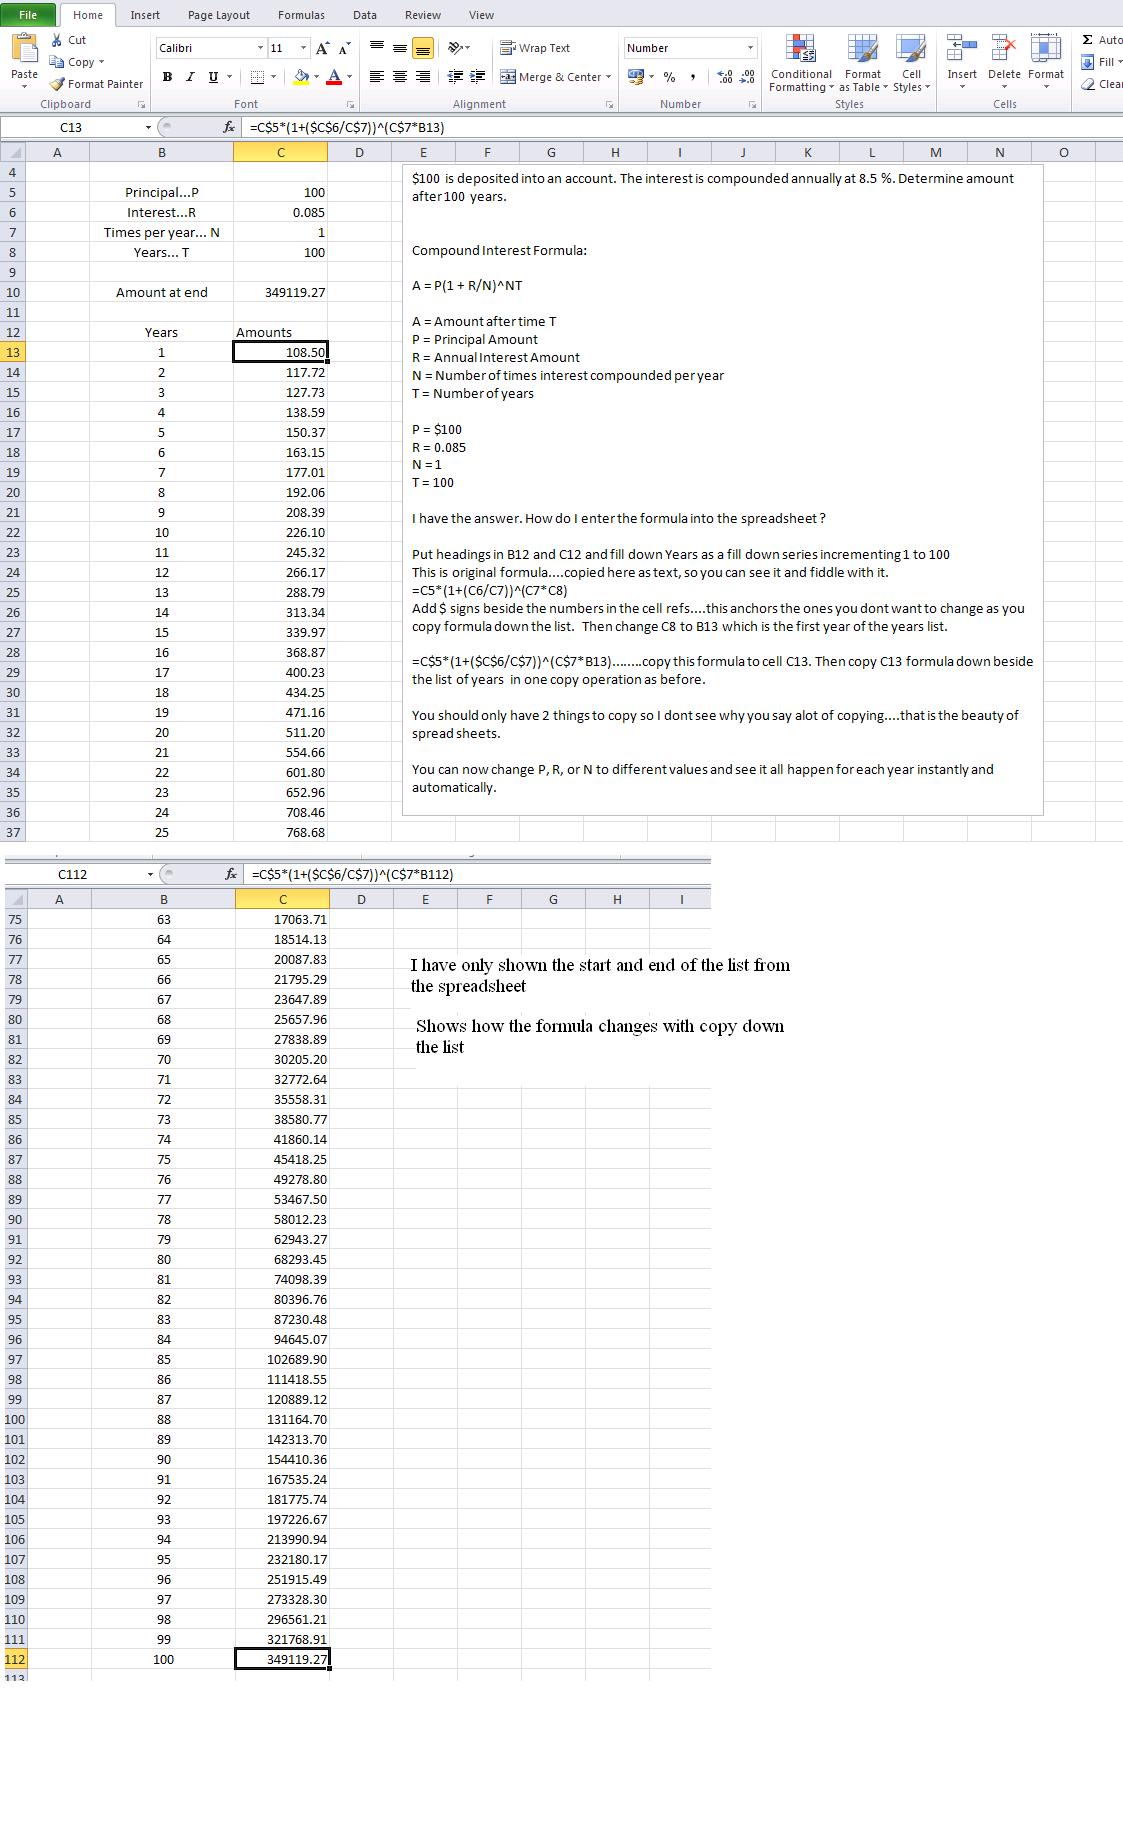This screenshot has height=1844, width=1123.
Task: Center text horizontally in the cell
Action: [400, 76]
